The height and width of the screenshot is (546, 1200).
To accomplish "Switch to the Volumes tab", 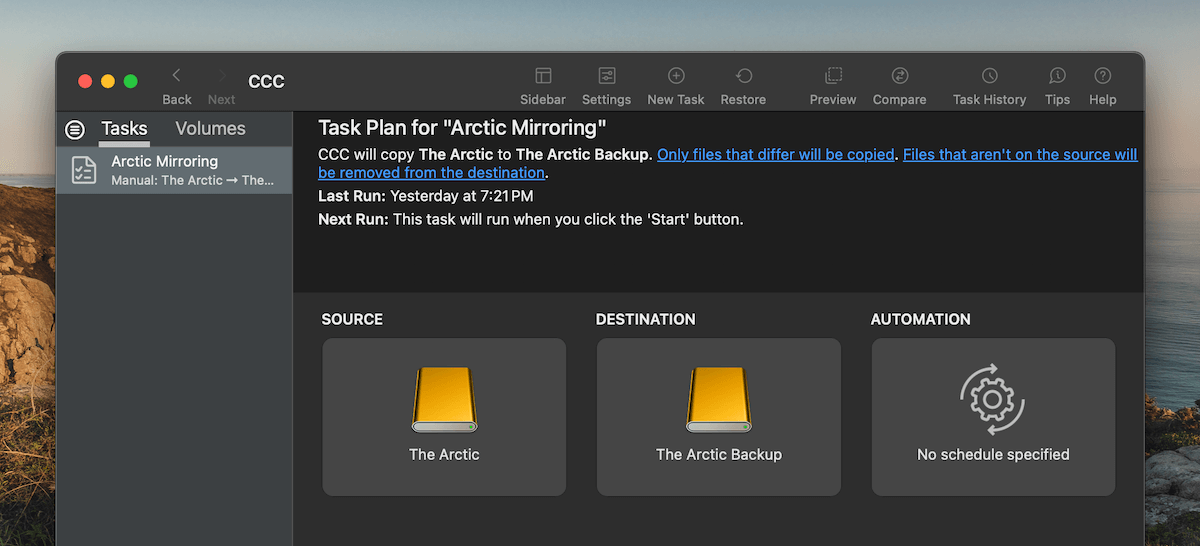I will pyautogui.click(x=210, y=129).
